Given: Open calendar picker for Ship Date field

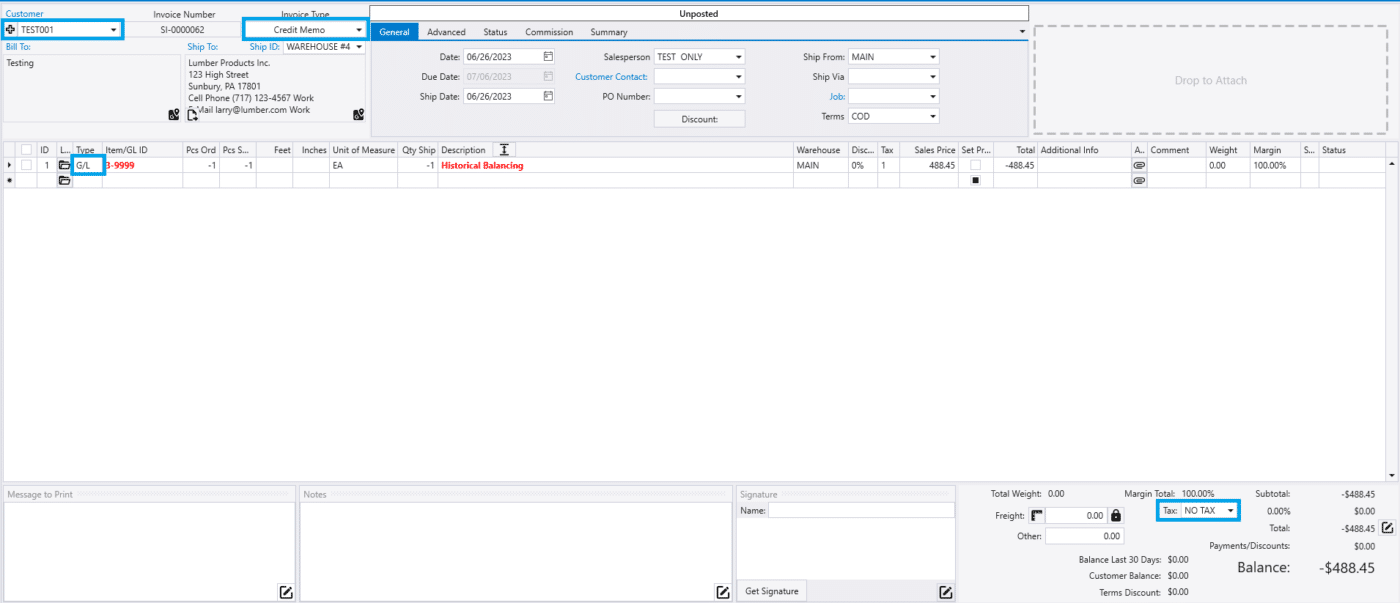Looking at the screenshot, I should [x=548, y=96].
